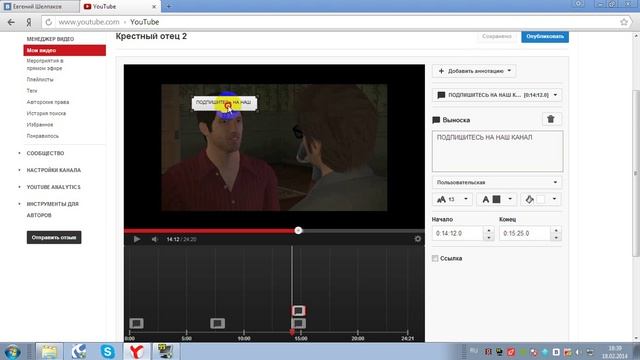Select the annotation marker near 7:30 on timeline
The width and height of the screenshot is (640, 360).
point(218,323)
